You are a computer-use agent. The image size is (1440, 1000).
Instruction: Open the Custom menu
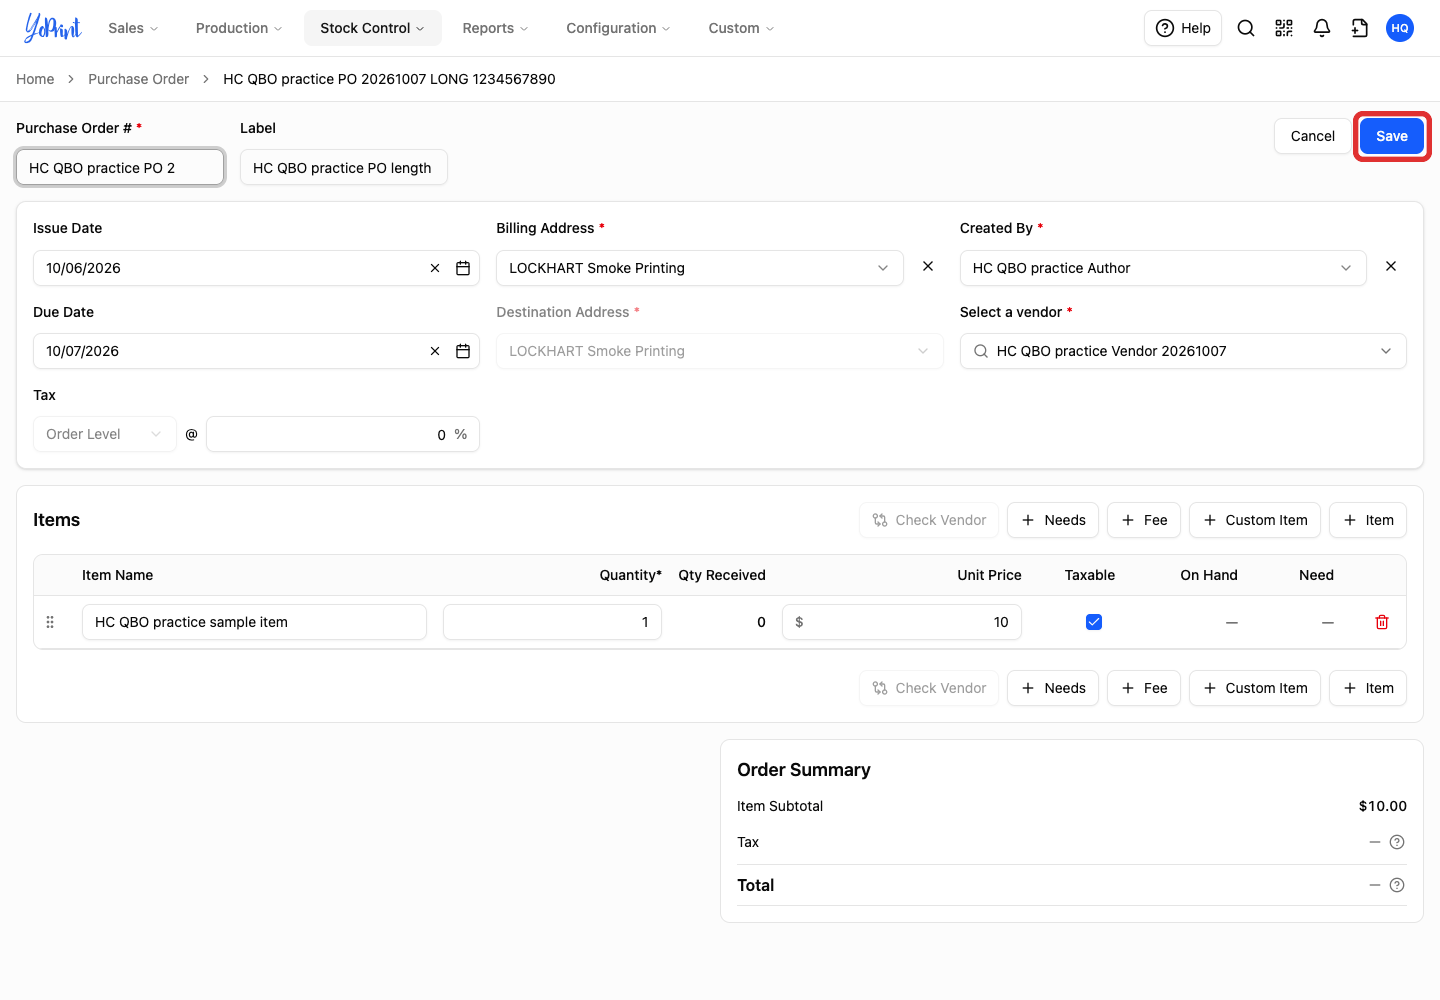click(741, 28)
